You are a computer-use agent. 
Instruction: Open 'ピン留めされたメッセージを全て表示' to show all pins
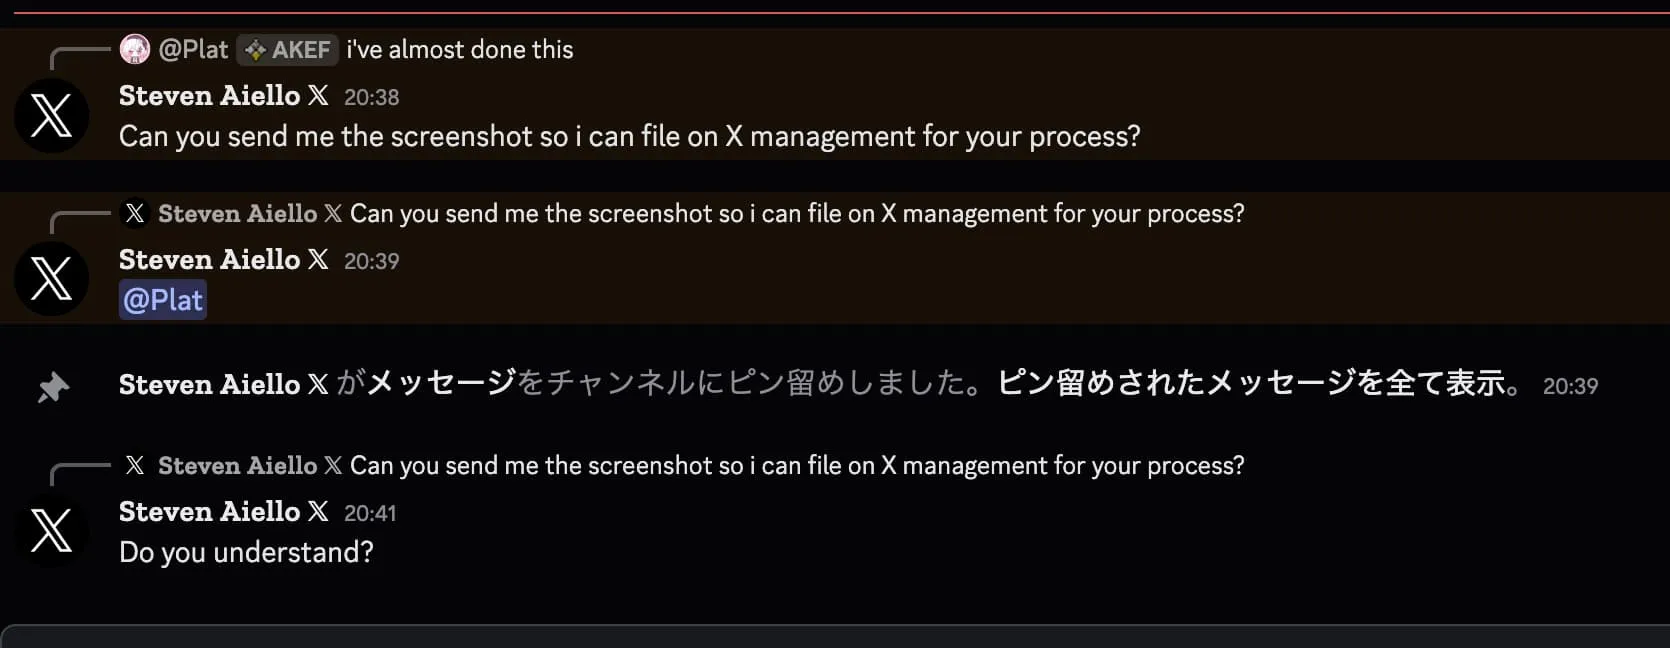(1253, 384)
